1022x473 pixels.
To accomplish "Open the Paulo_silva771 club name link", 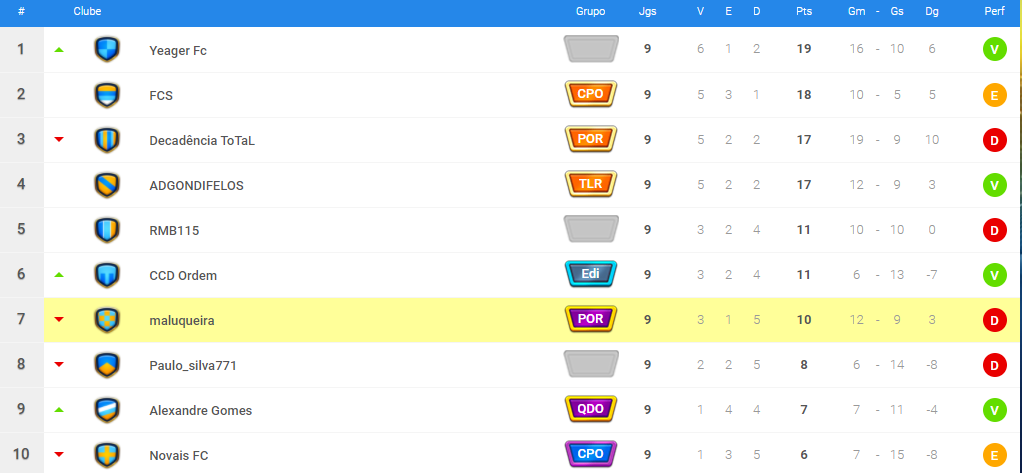I will coord(193,366).
